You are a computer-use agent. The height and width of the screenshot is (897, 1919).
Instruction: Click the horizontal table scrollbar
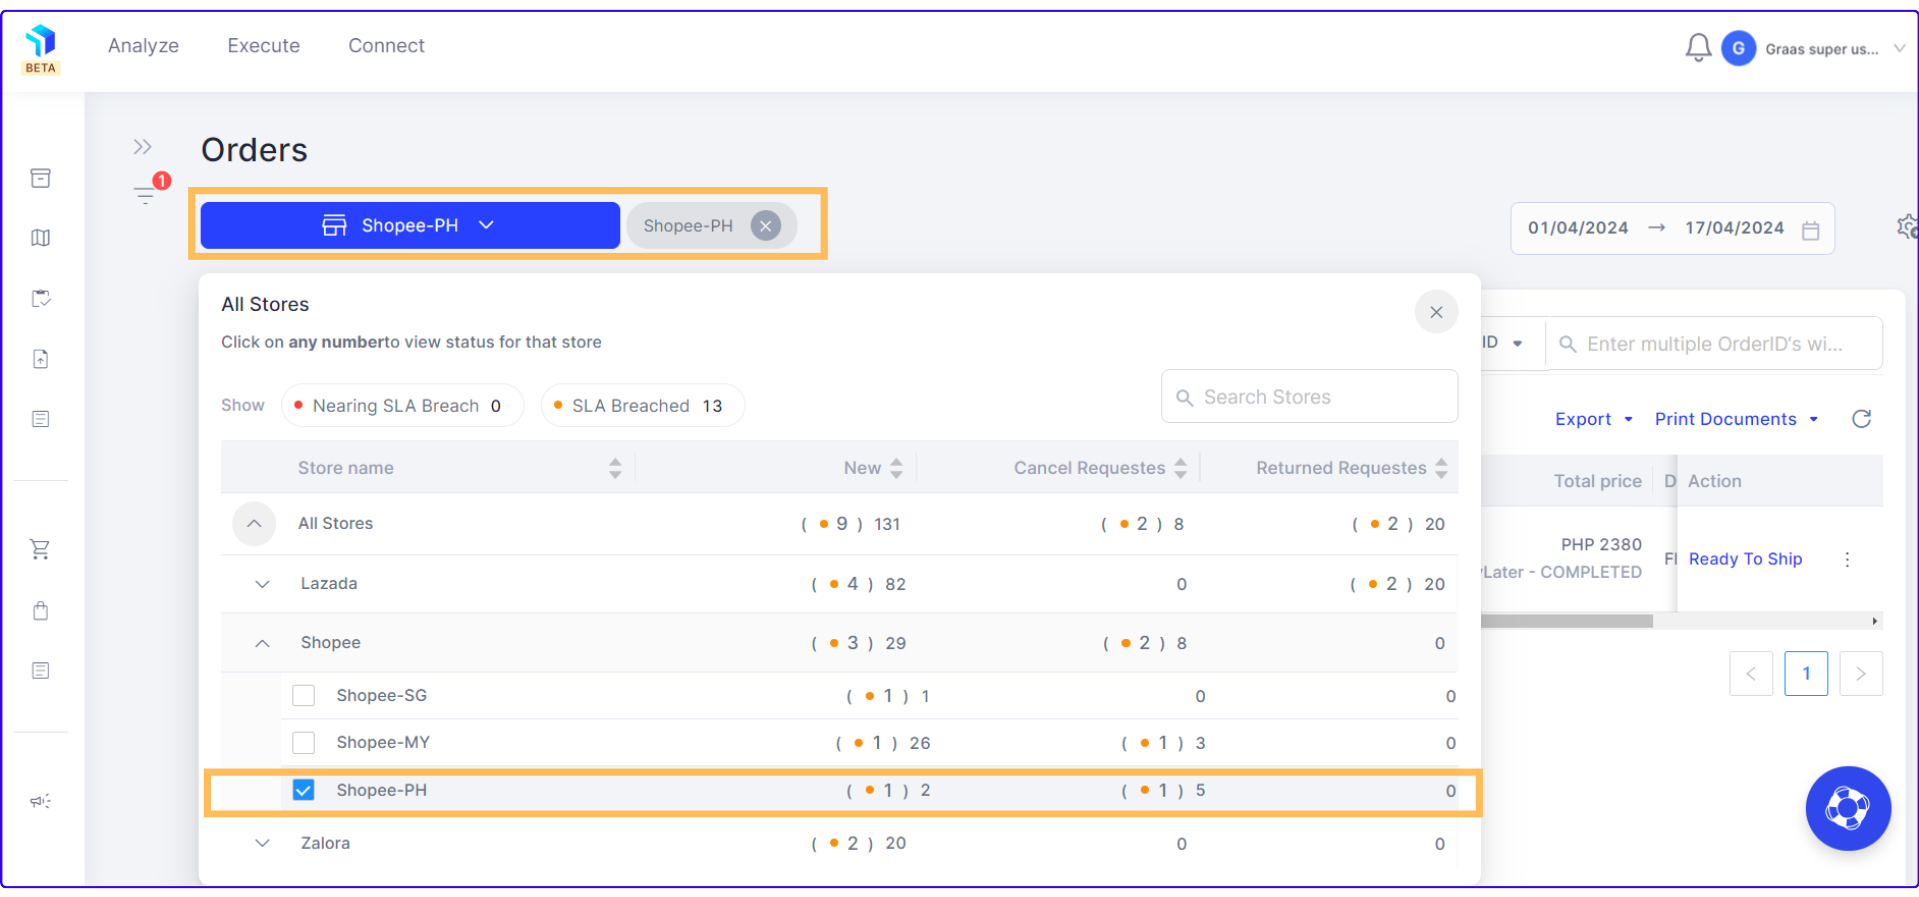tap(1567, 621)
